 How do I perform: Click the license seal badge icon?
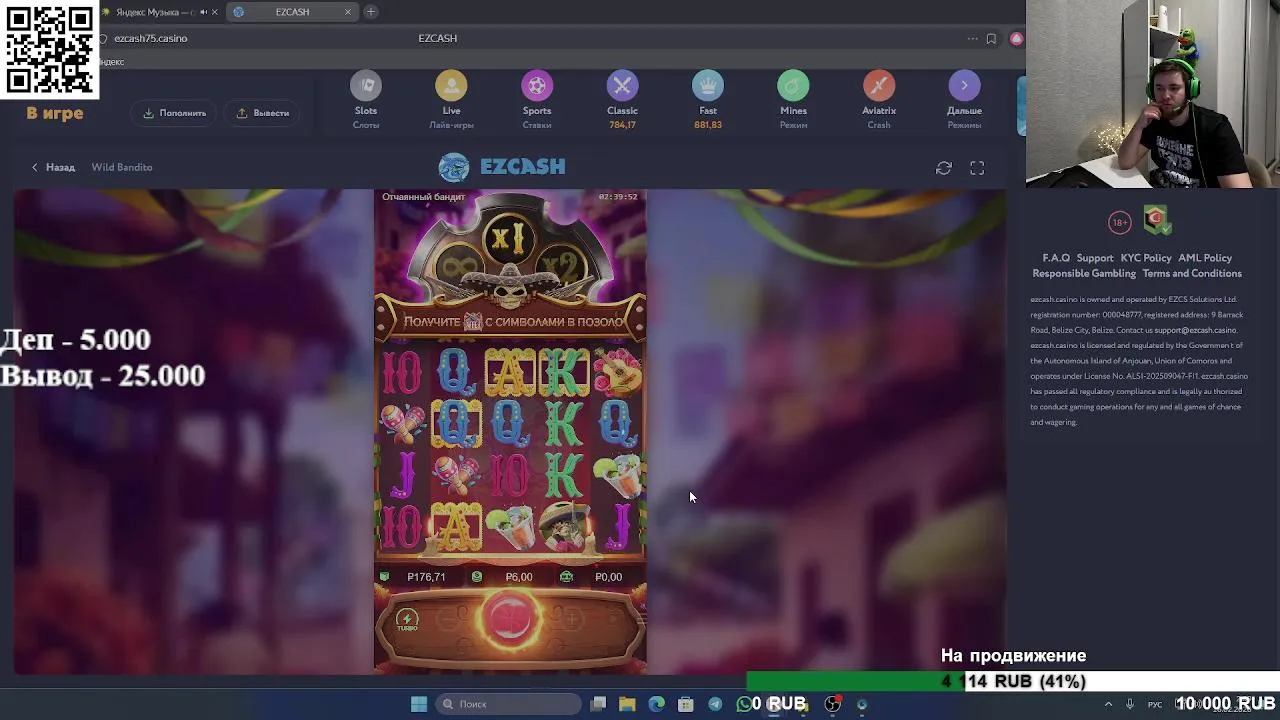coord(1157,221)
